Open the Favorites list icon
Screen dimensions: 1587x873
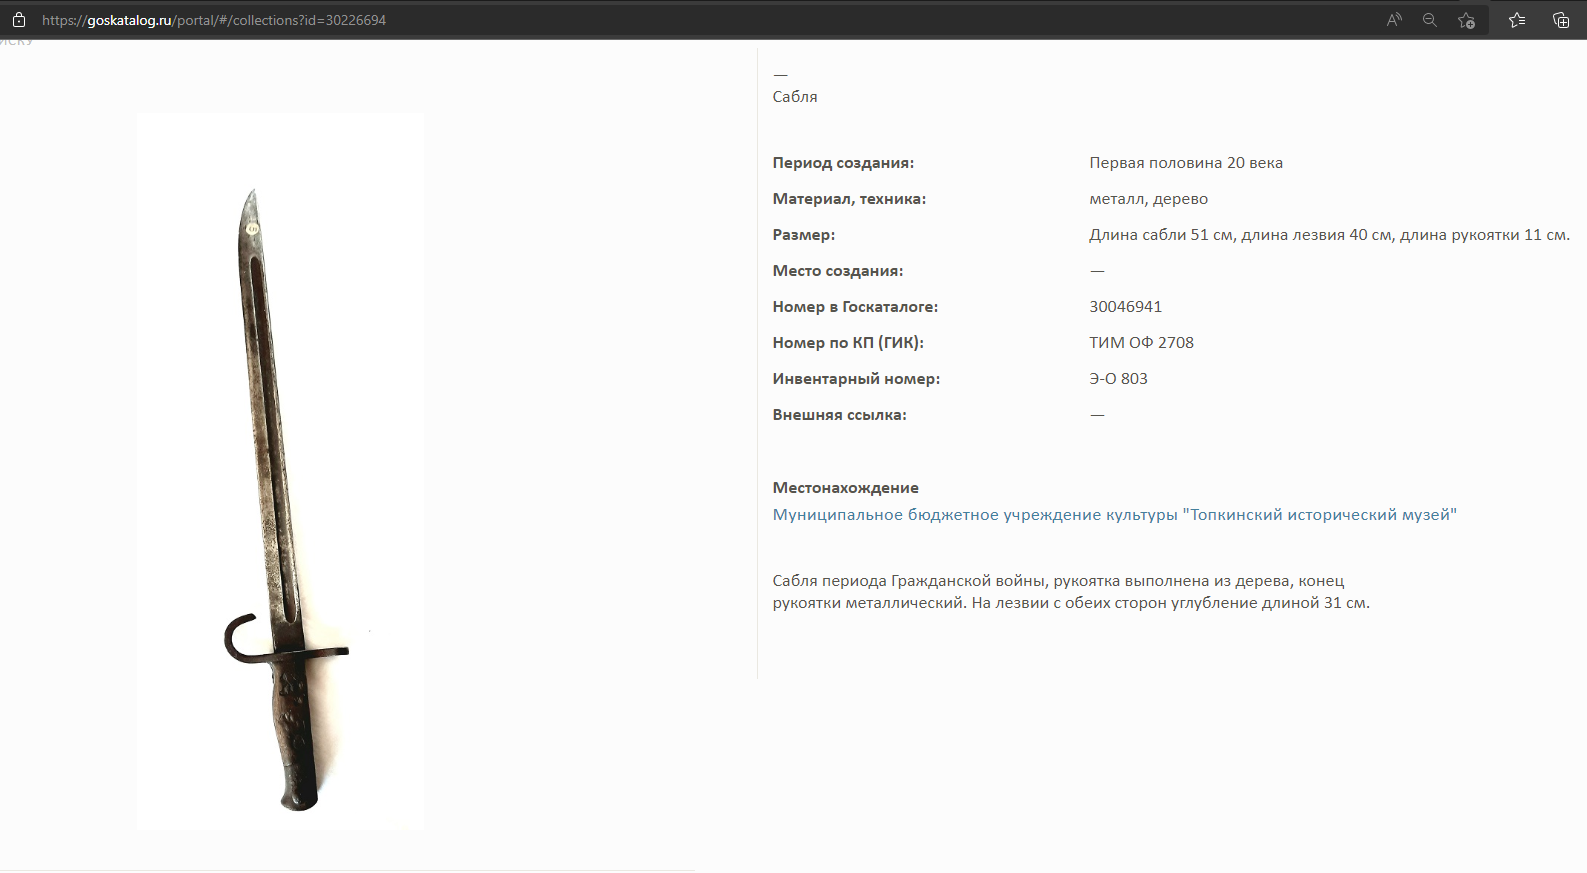[1517, 20]
